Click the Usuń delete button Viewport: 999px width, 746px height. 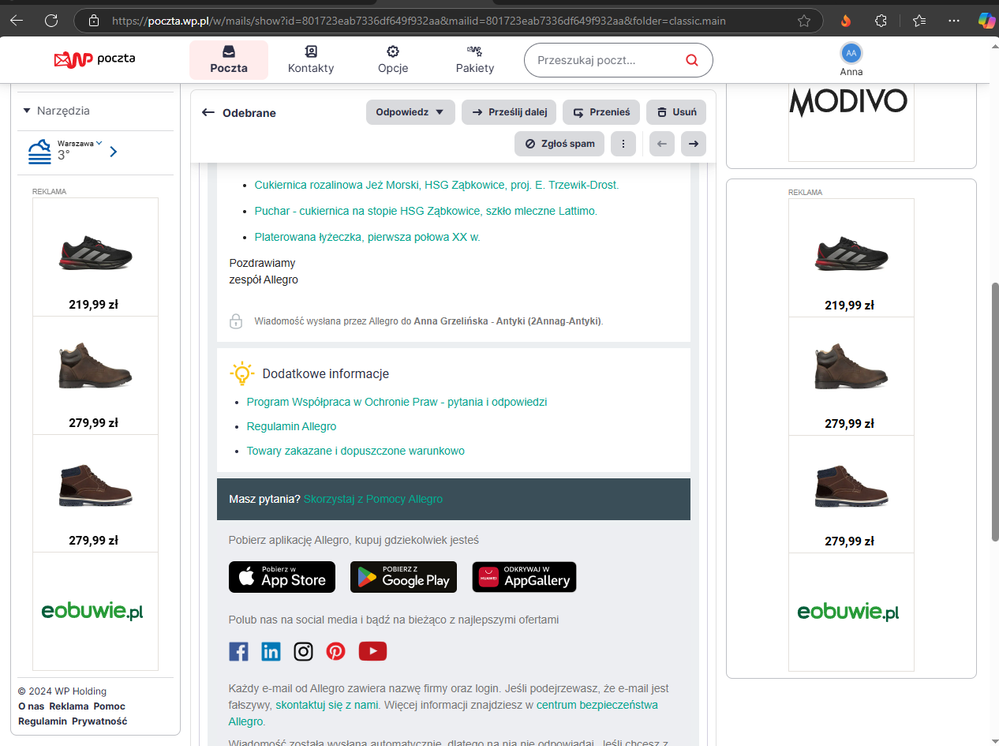coord(676,112)
